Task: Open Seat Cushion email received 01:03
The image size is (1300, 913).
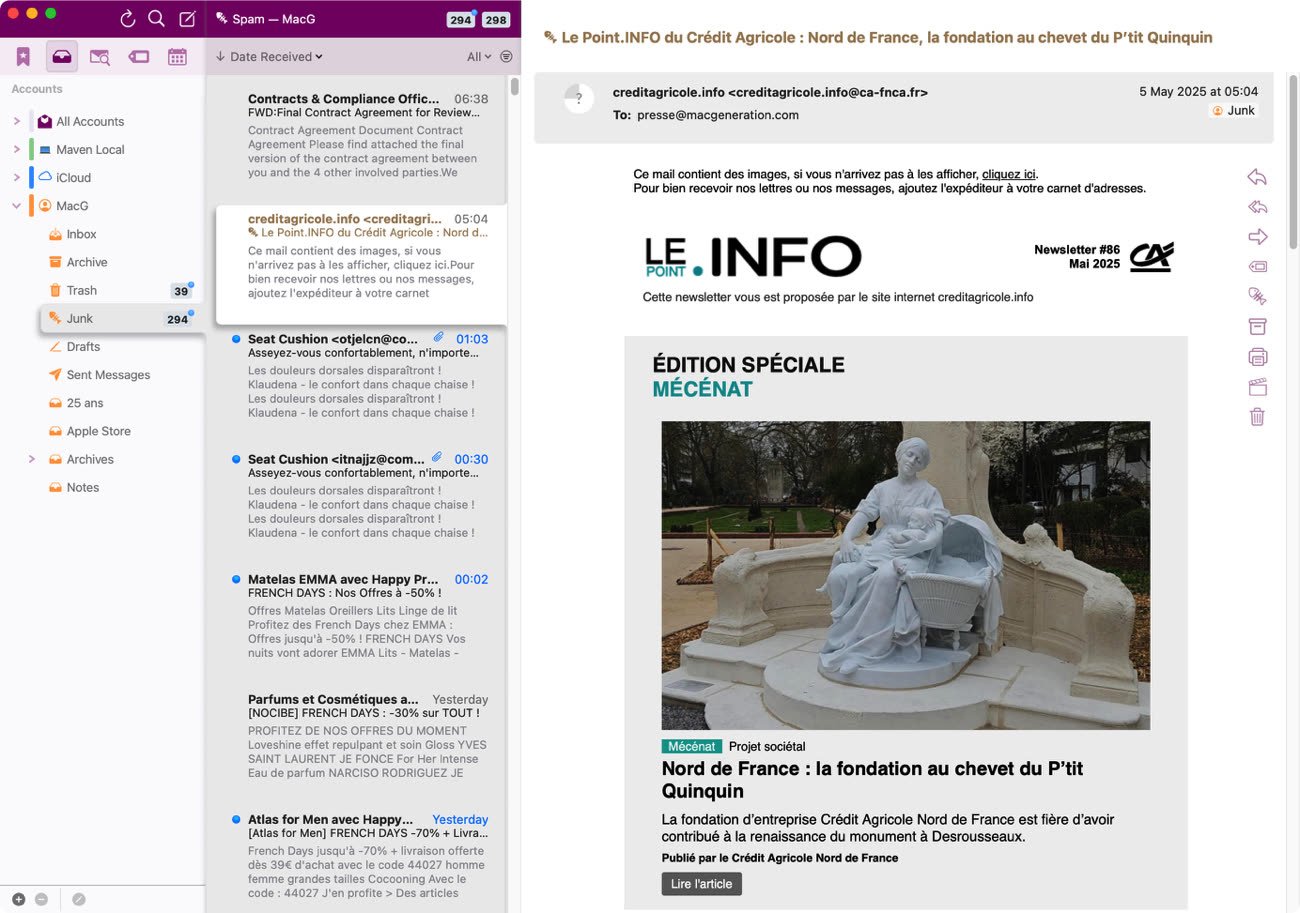Action: tap(362, 376)
